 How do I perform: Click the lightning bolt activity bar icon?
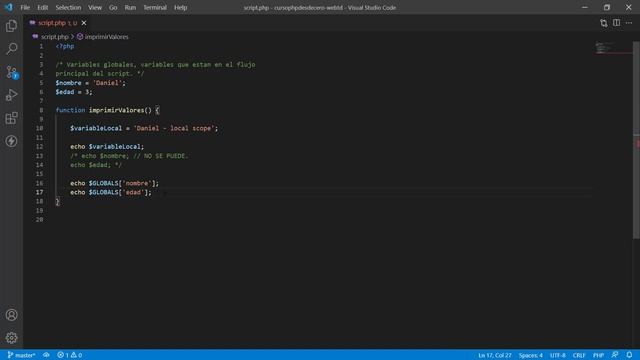coord(11,141)
